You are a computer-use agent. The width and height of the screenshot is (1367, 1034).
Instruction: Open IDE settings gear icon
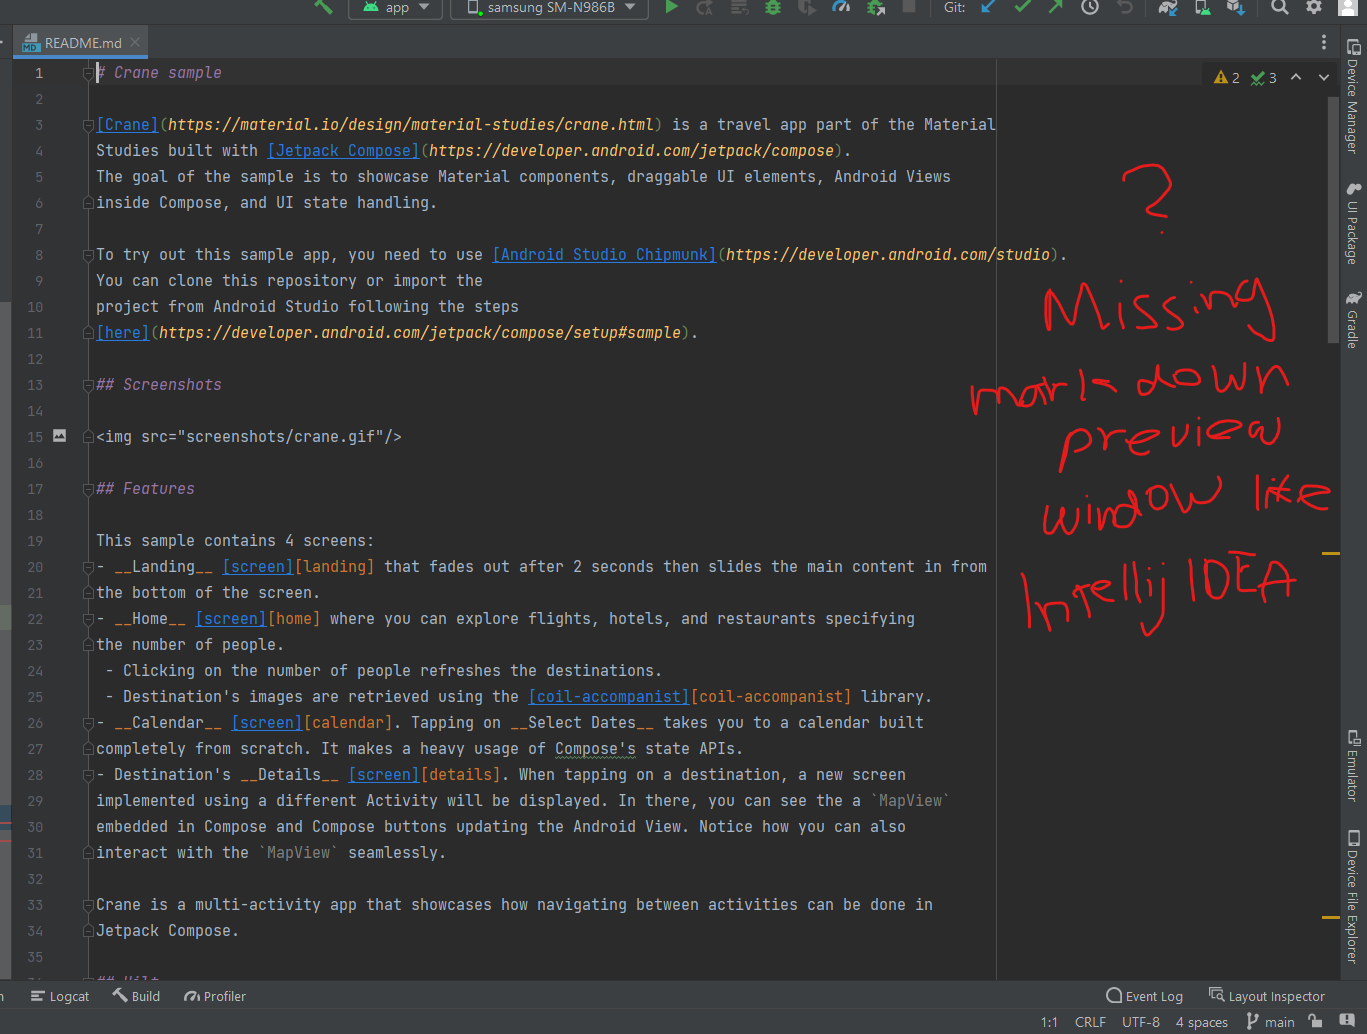point(1314,7)
